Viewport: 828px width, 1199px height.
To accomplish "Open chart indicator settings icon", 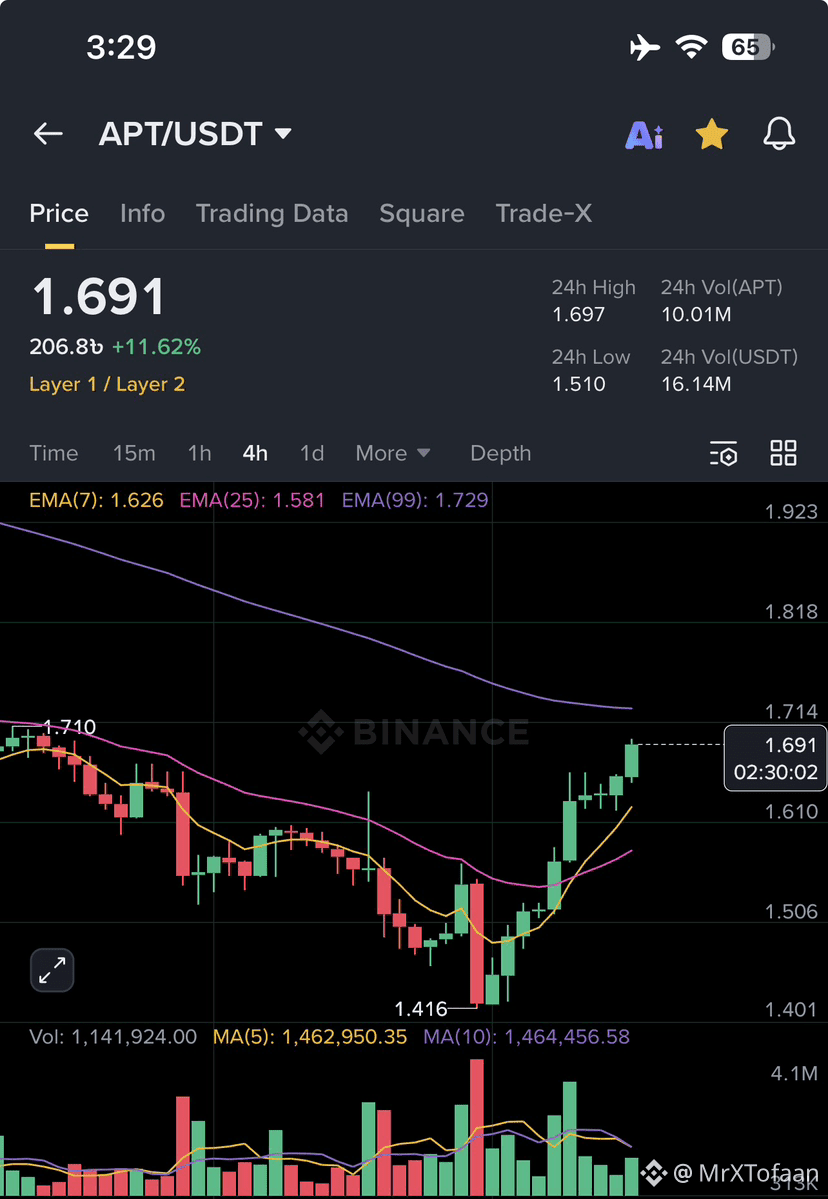I will (x=723, y=453).
